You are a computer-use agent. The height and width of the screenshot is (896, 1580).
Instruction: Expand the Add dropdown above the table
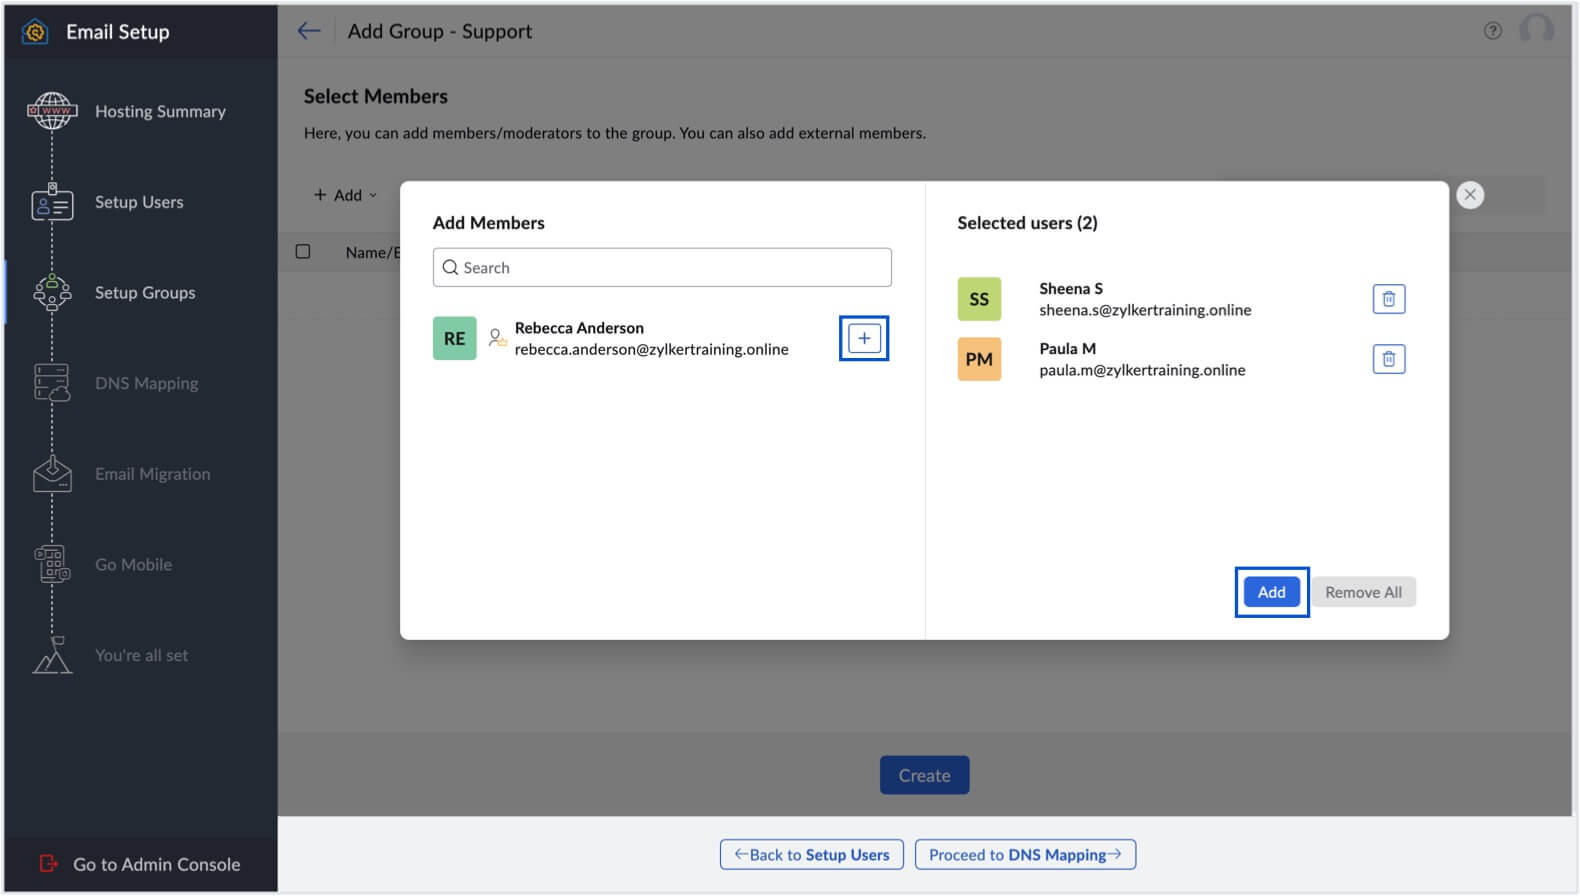345,195
